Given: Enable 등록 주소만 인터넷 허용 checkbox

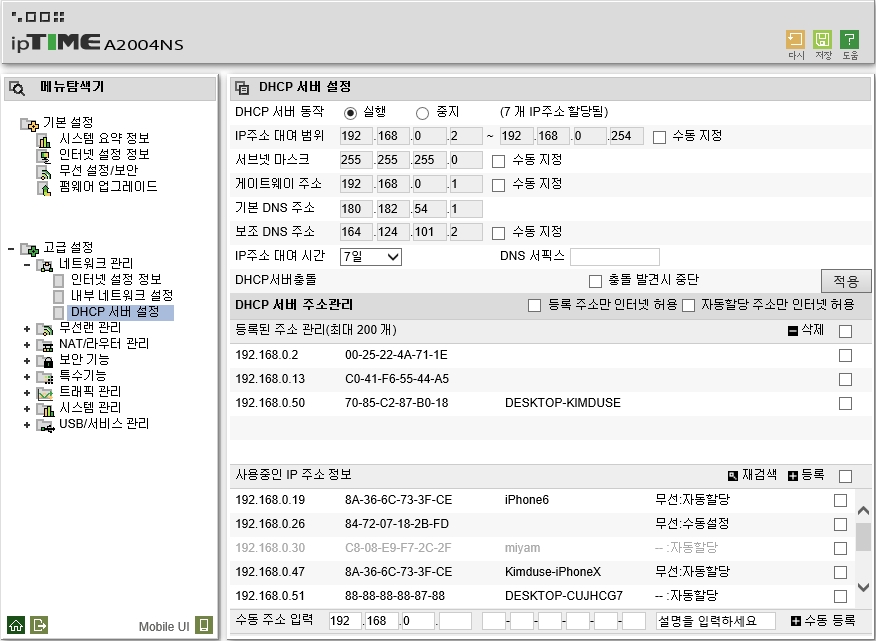Looking at the screenshot, I should (535, 306).
